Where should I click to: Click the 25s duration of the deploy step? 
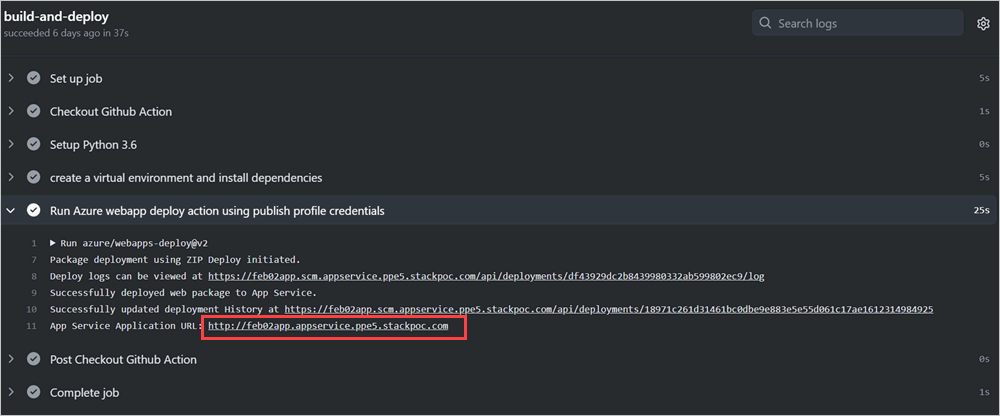point(982,211)
